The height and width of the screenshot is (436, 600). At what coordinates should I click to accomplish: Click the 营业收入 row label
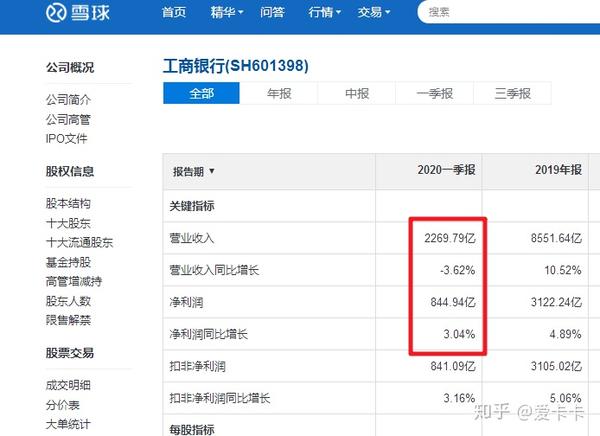(192, 238)
